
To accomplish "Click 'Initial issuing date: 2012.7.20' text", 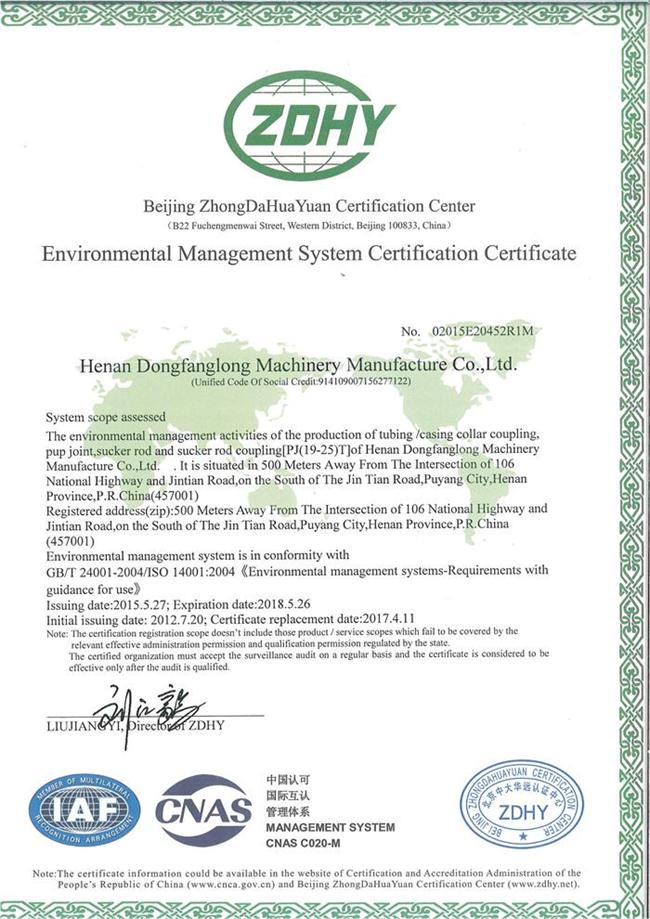I will click(125, 619).
